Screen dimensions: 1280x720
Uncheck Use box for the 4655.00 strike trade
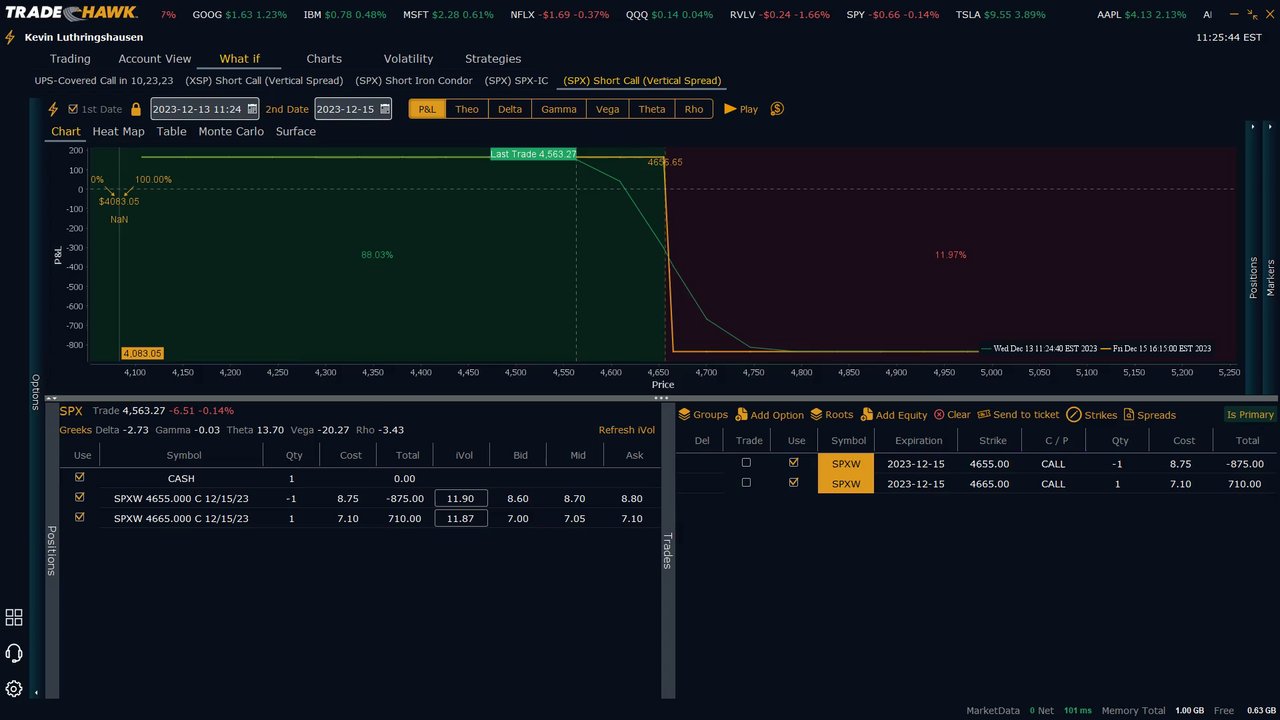pyautogui.click(x=794, y=462)
